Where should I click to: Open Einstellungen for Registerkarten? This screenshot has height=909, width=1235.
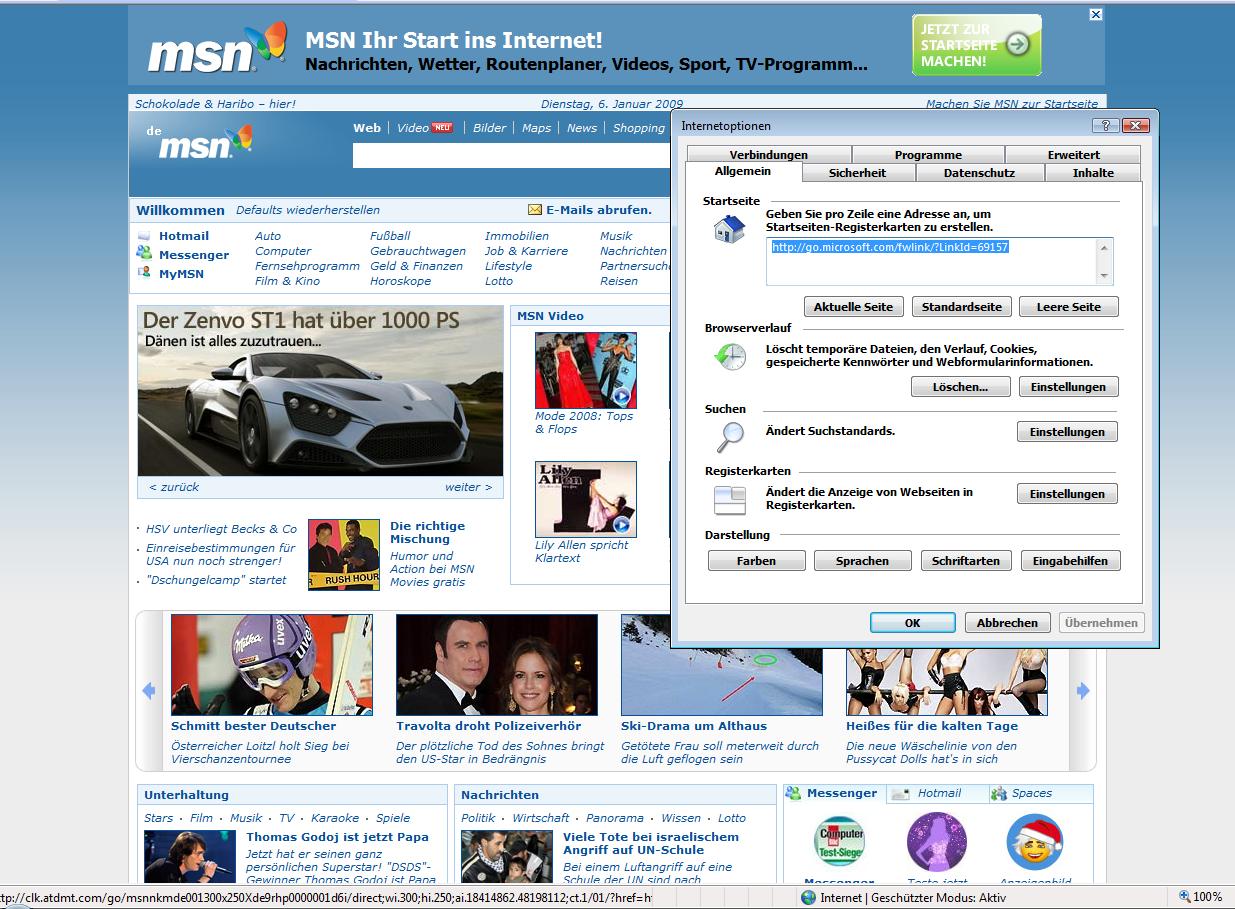click(1067, 494)
